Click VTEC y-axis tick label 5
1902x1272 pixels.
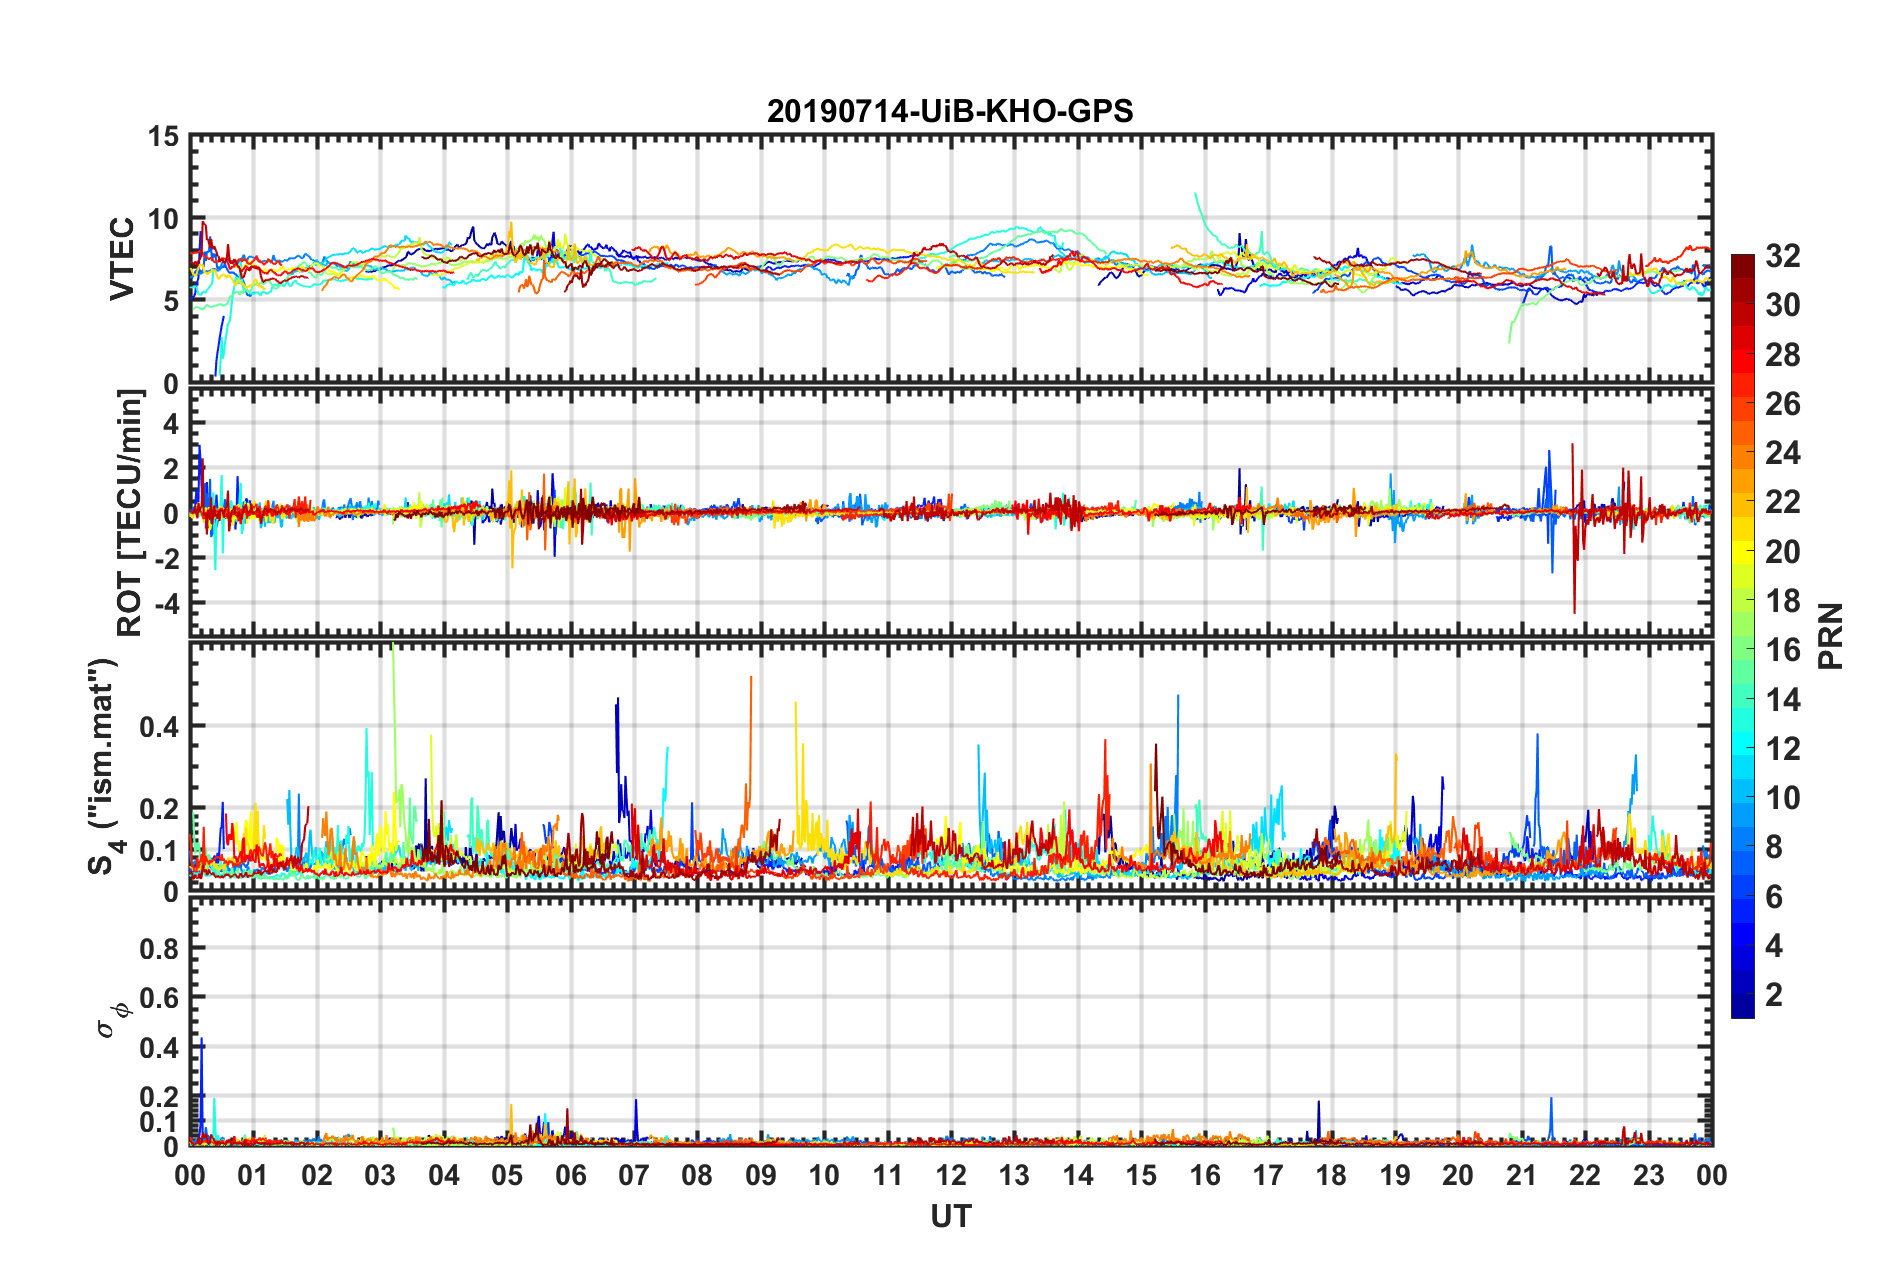tap(171, 301)
